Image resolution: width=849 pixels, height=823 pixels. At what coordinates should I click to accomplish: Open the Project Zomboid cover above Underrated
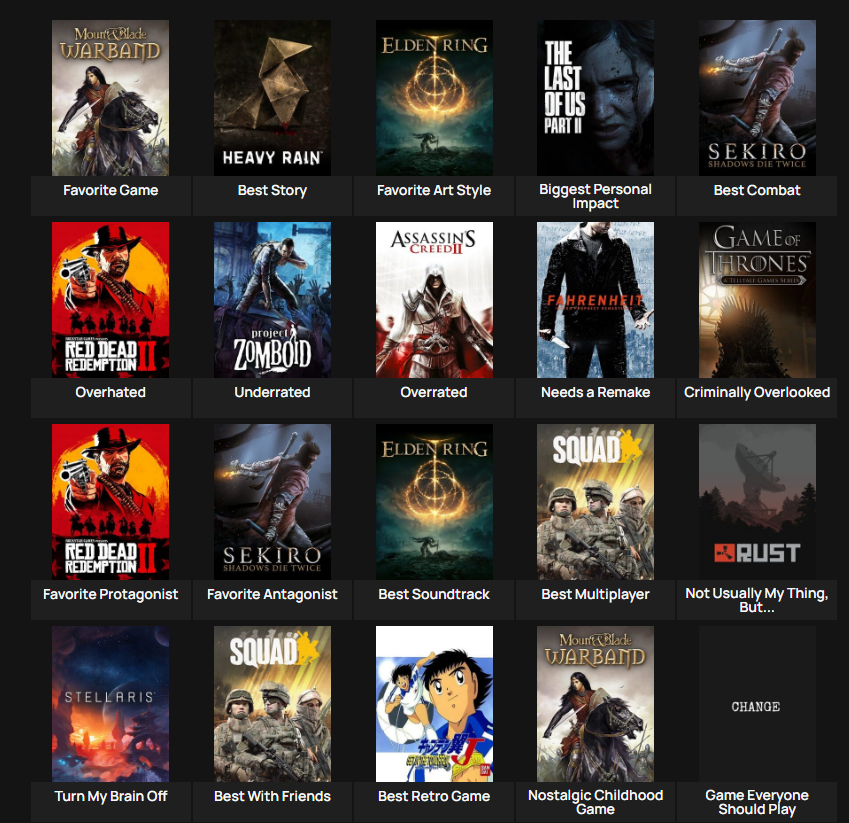click(x=272, y=300)
